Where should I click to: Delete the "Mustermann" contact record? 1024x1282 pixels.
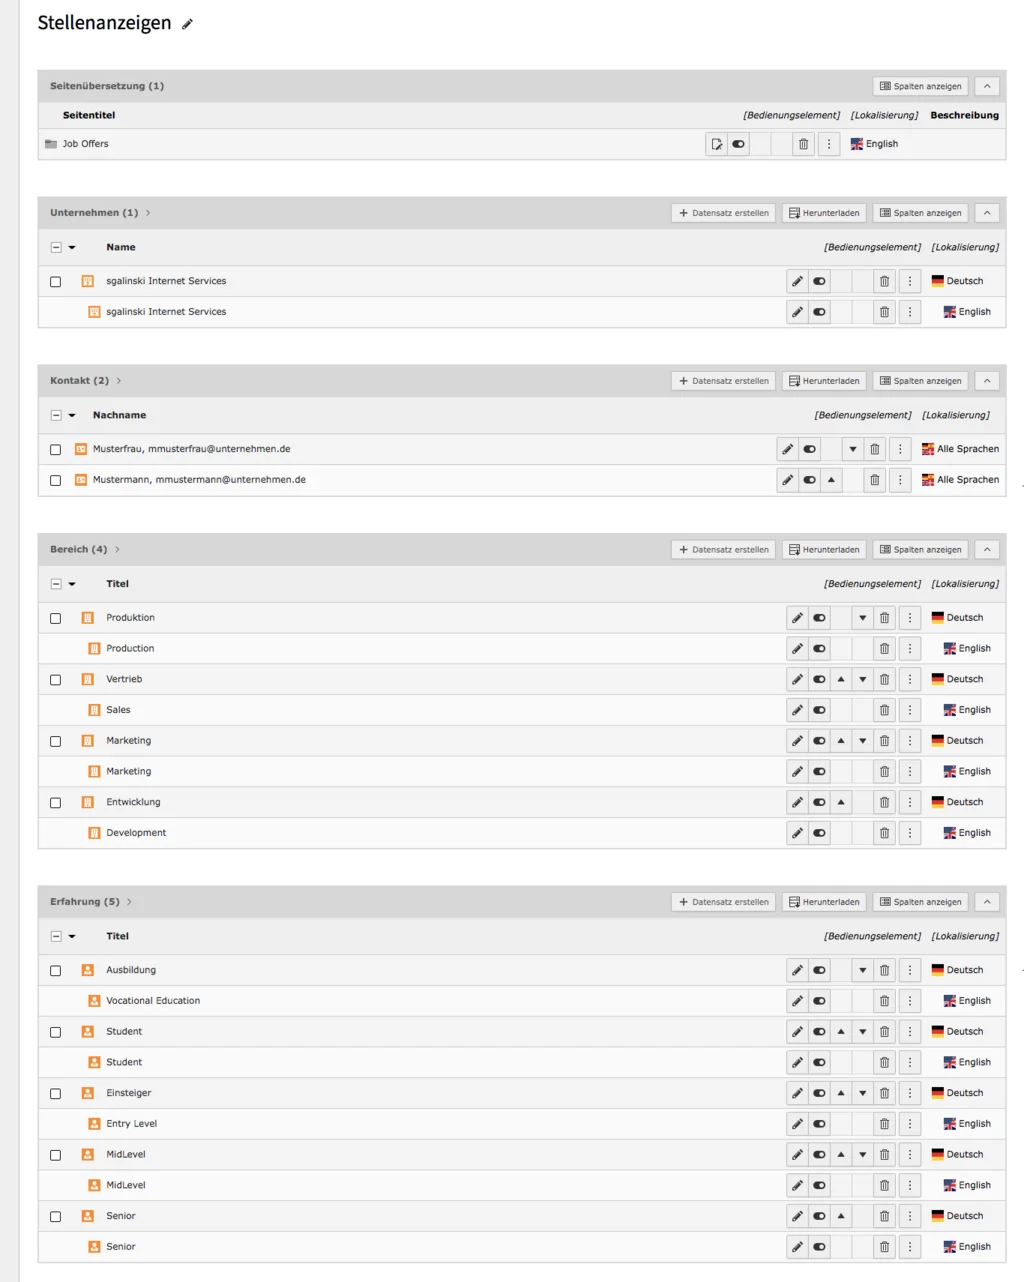point(874,480)
